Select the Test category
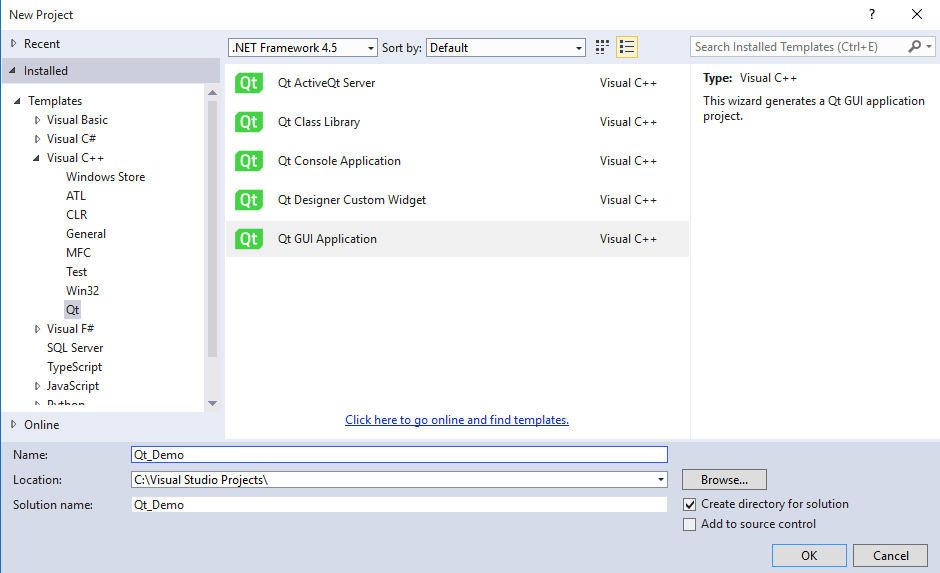940x573 pixels. coord(76,272)
